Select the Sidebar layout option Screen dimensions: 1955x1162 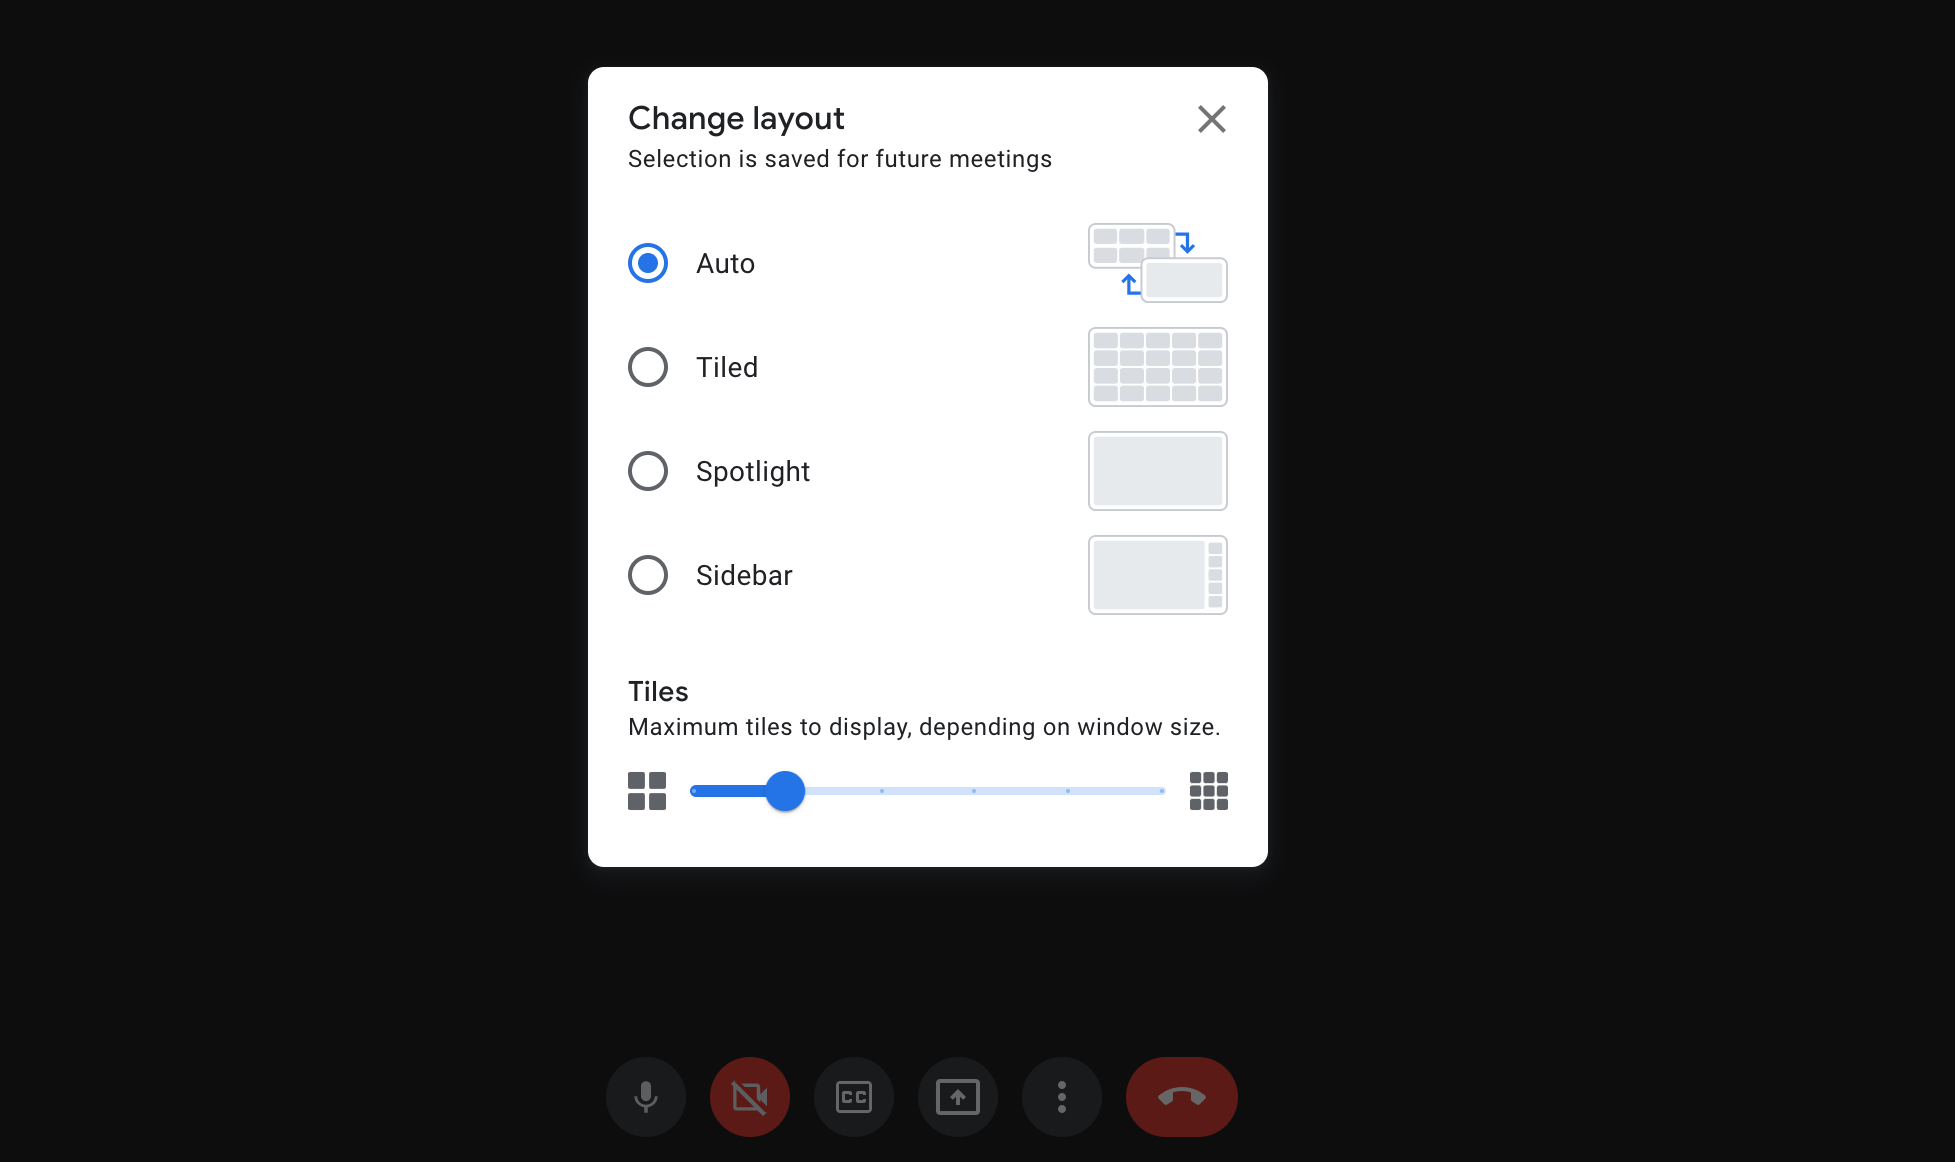pos(646,574)
